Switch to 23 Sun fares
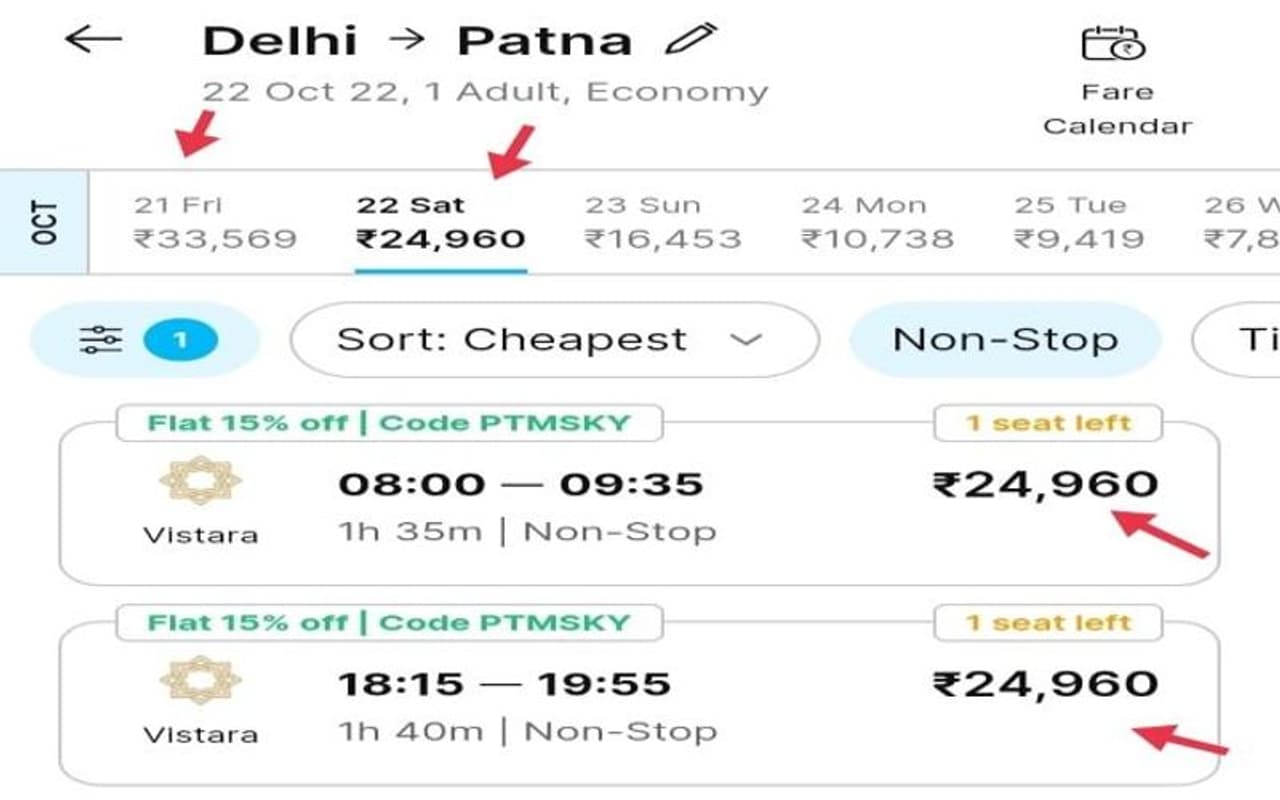Viewport: 1280px width, 800px height. 663,223
